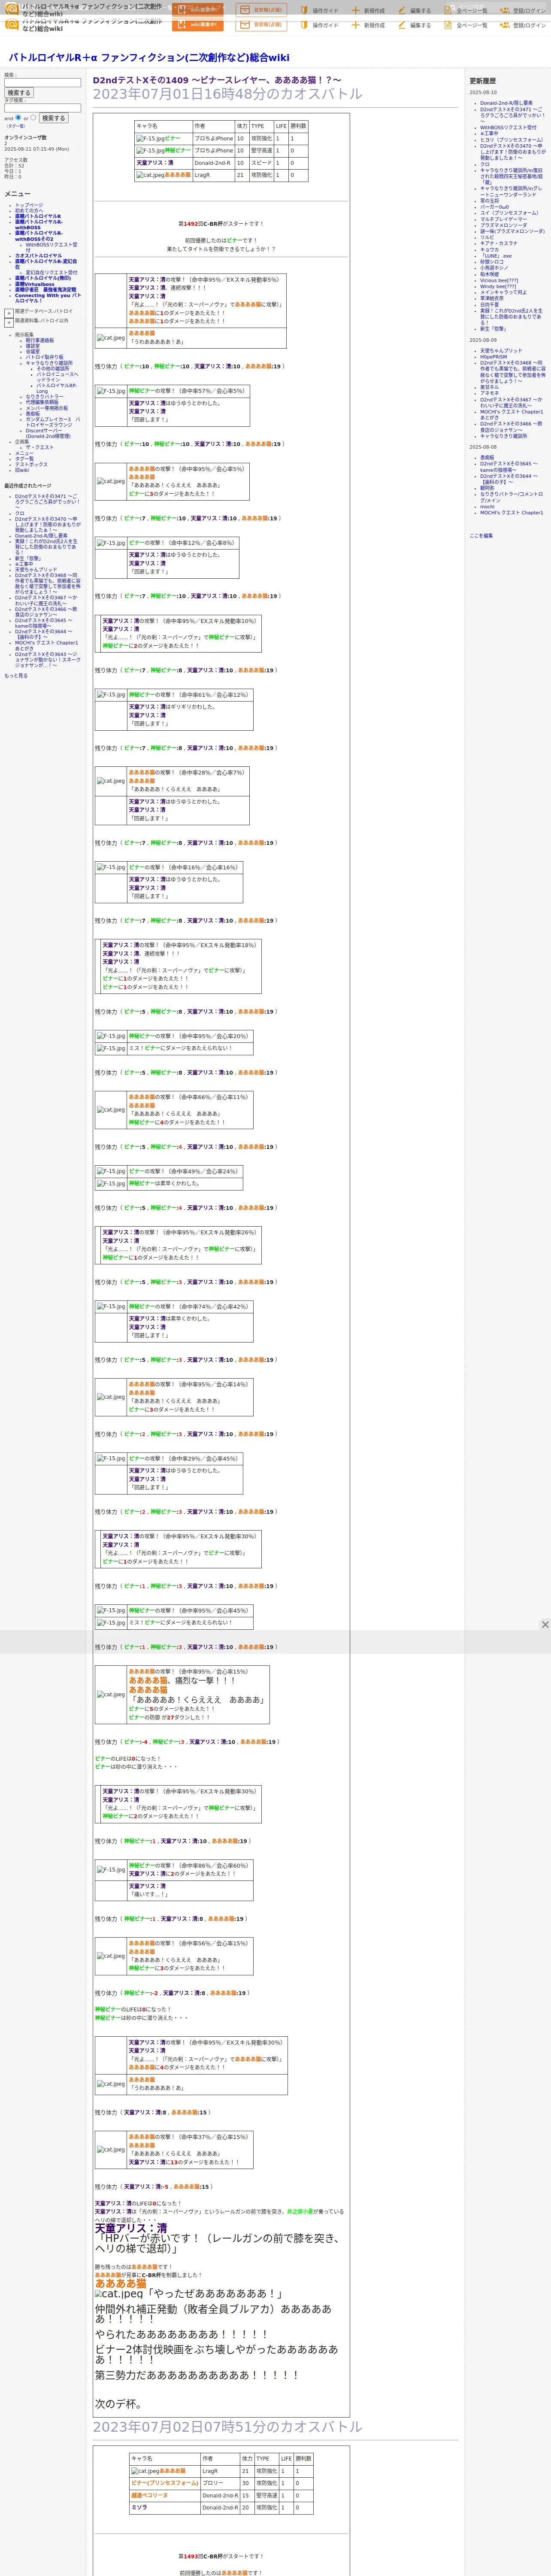Open その他の雑談所 link
Image resolution: width=551 pixels, height=2576 pixels.
(x=53, y=369)
